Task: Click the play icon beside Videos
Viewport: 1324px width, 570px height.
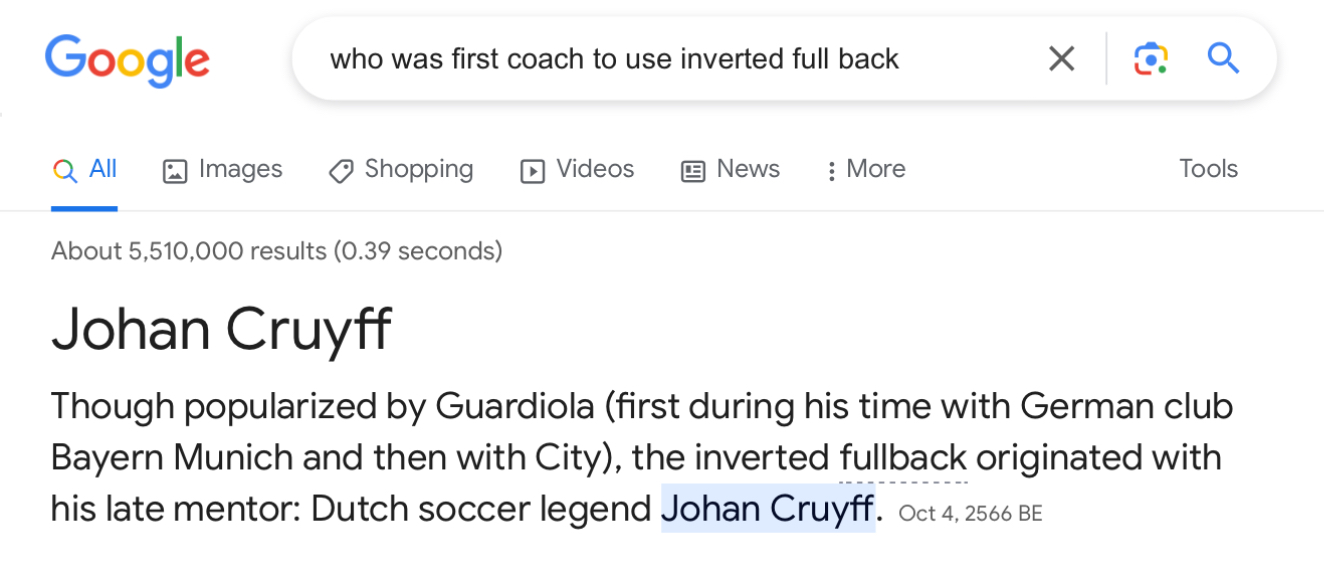Action: tap(533, 171)
